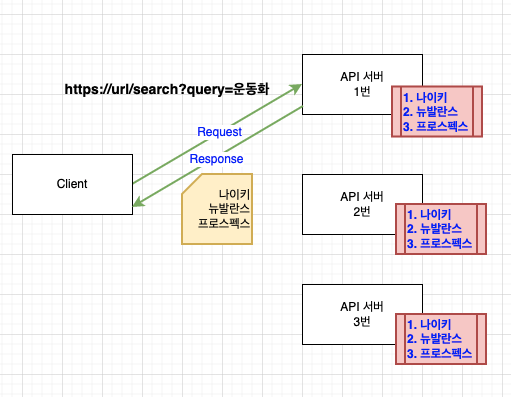Select the red list box on API 서버 3번
511x397 pixels.
pos(441,339)
